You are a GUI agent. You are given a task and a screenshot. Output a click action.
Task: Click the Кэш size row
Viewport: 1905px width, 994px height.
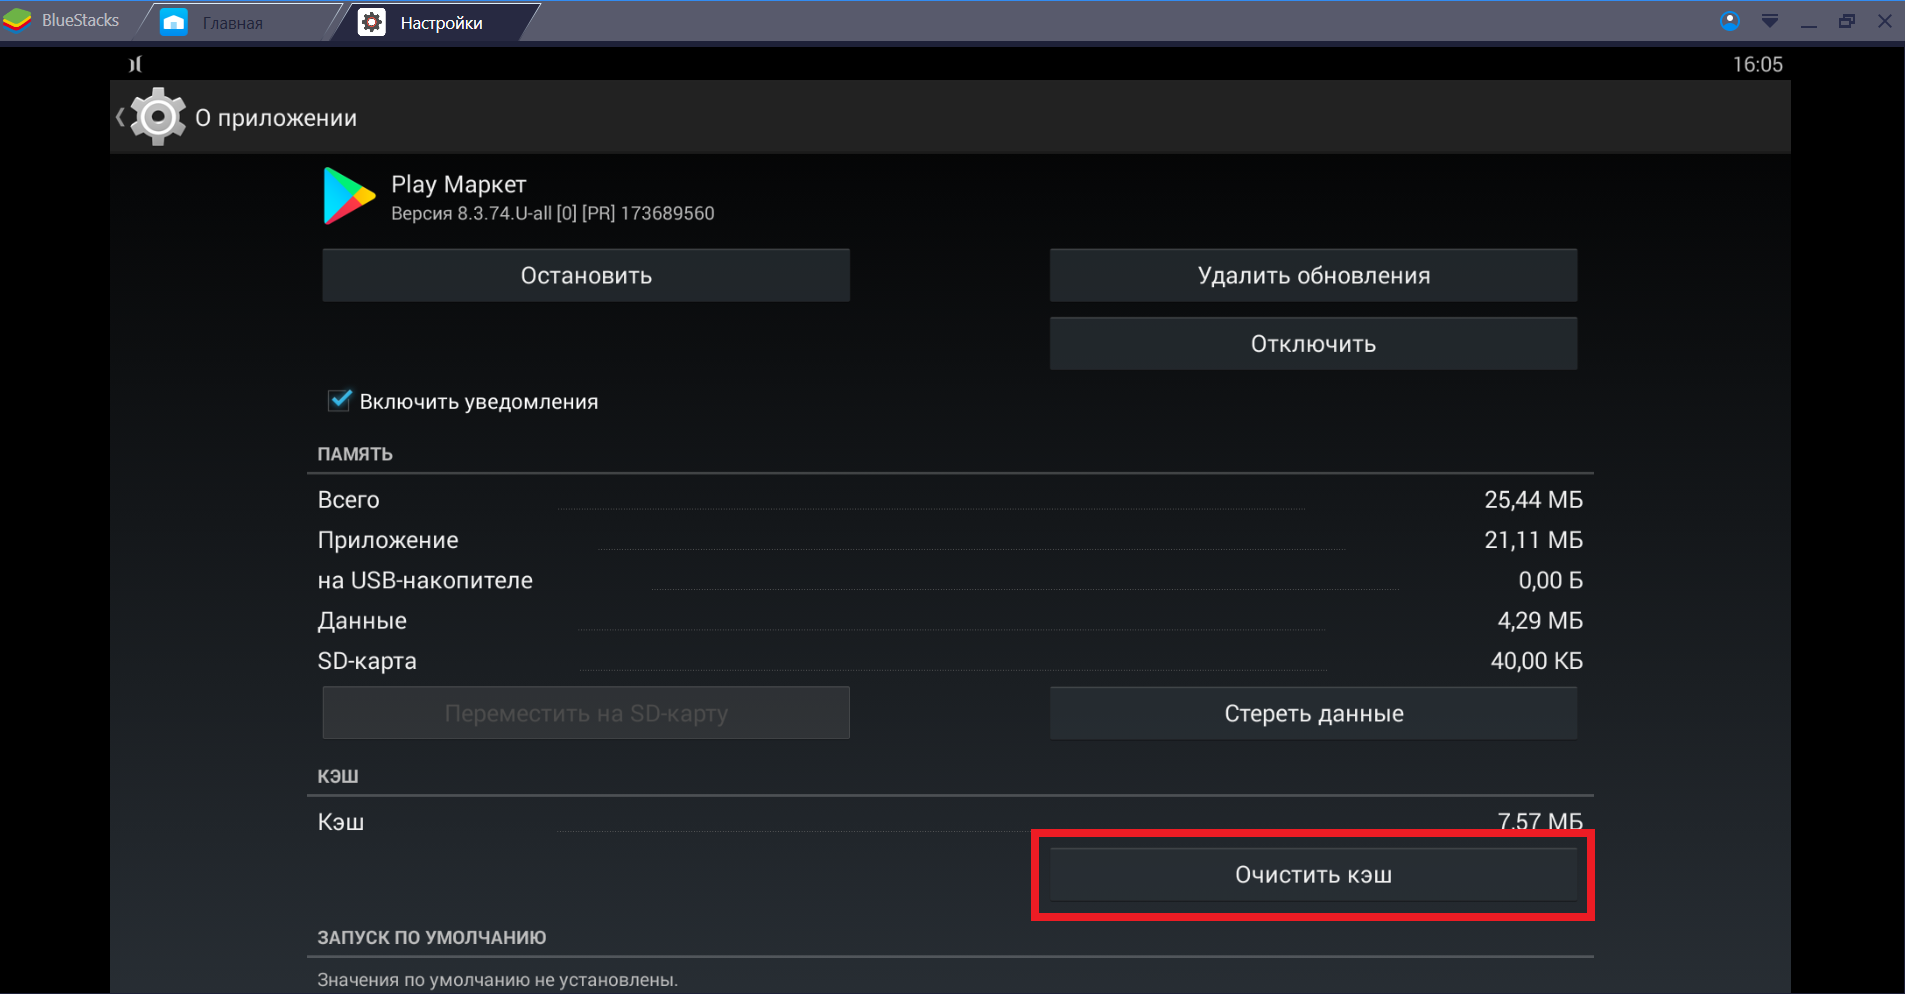coord(950,822)
